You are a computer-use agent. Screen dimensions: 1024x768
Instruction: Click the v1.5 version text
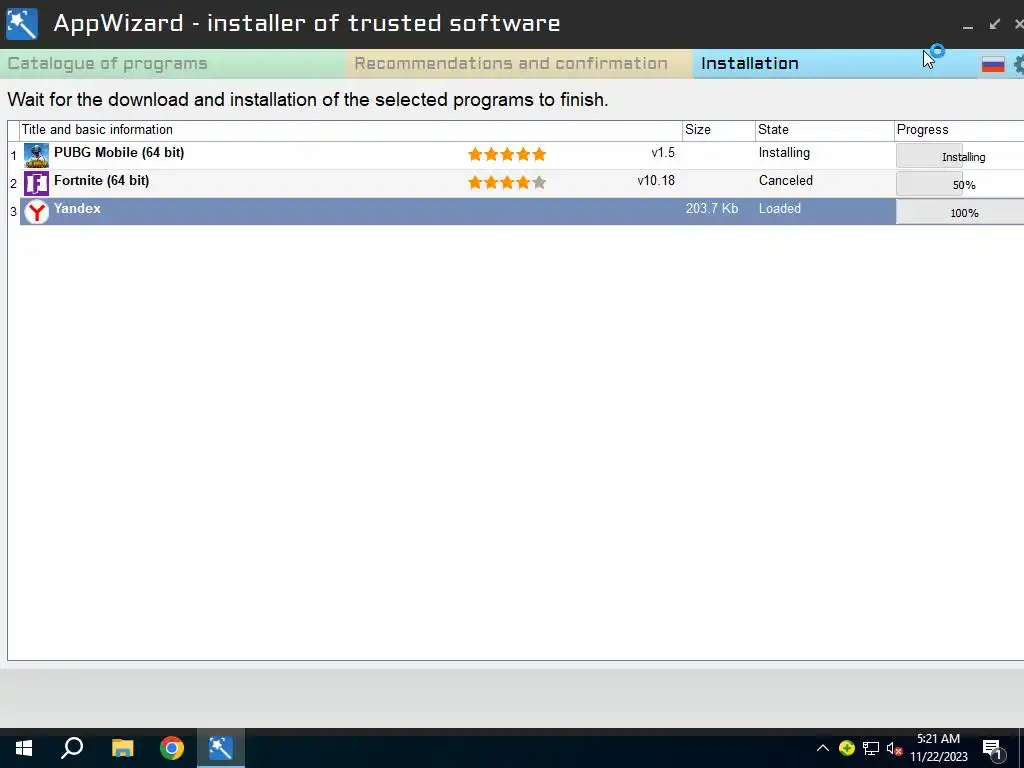click(663, 153)
